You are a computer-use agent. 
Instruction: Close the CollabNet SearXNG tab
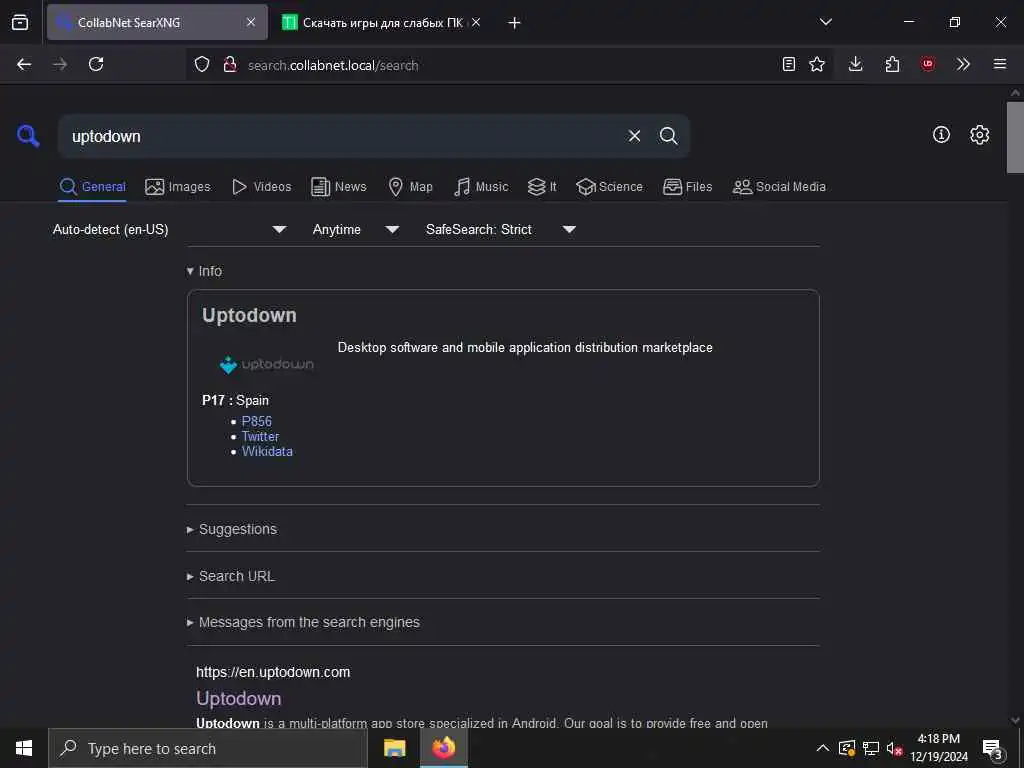(x=251, y=22)
